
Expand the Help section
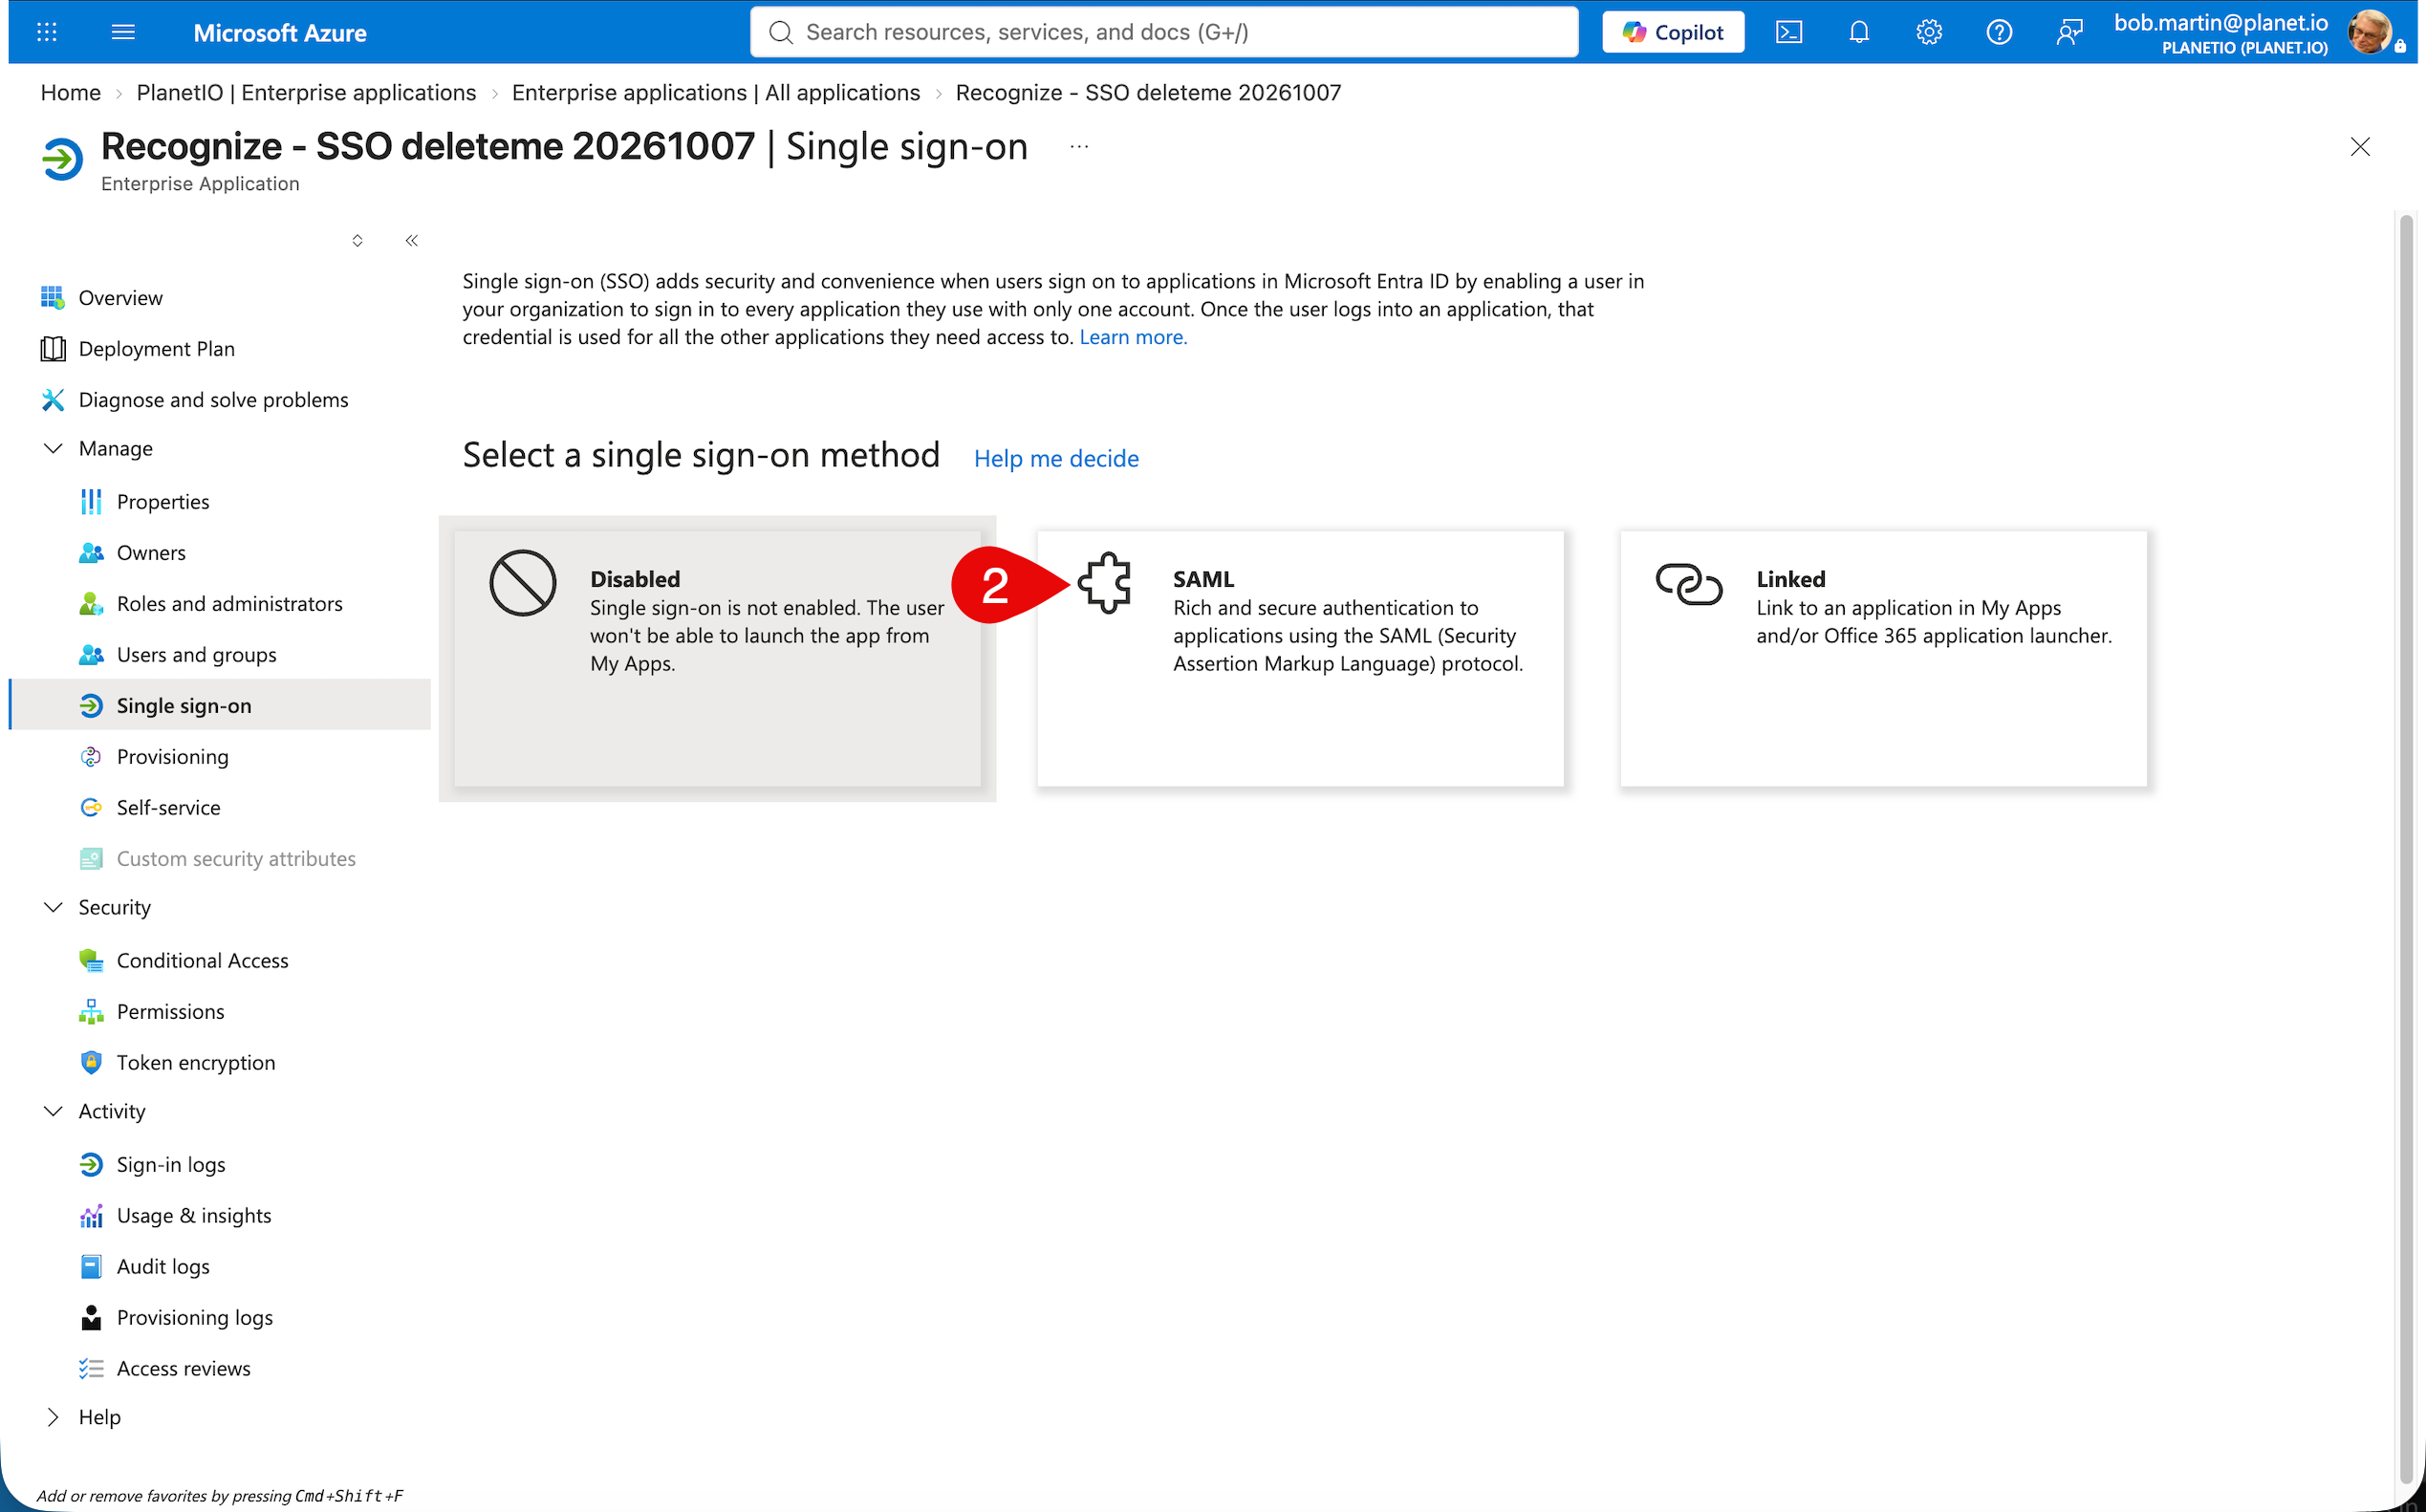pos(53,1417)
